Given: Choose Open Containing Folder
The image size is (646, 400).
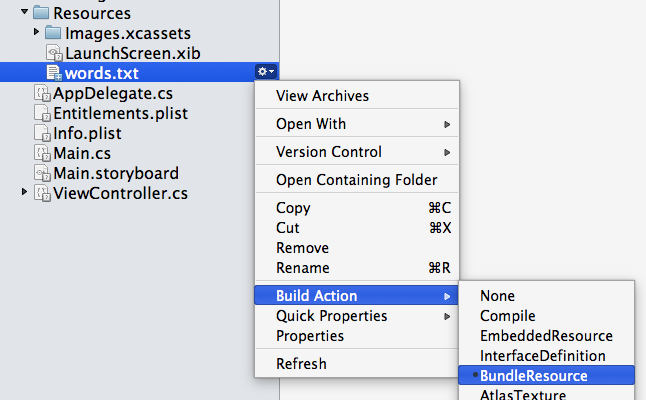Looking at the screenshot, I should [x=357, y=180].
